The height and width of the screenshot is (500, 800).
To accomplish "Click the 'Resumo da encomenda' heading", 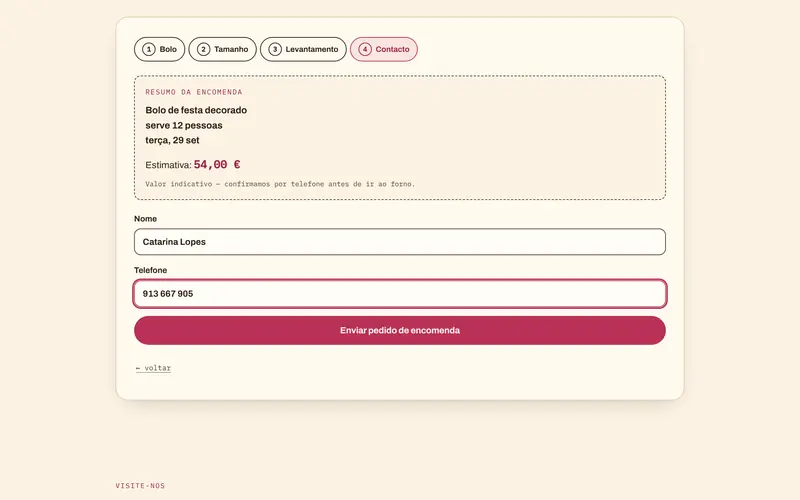I will point(194,92).
